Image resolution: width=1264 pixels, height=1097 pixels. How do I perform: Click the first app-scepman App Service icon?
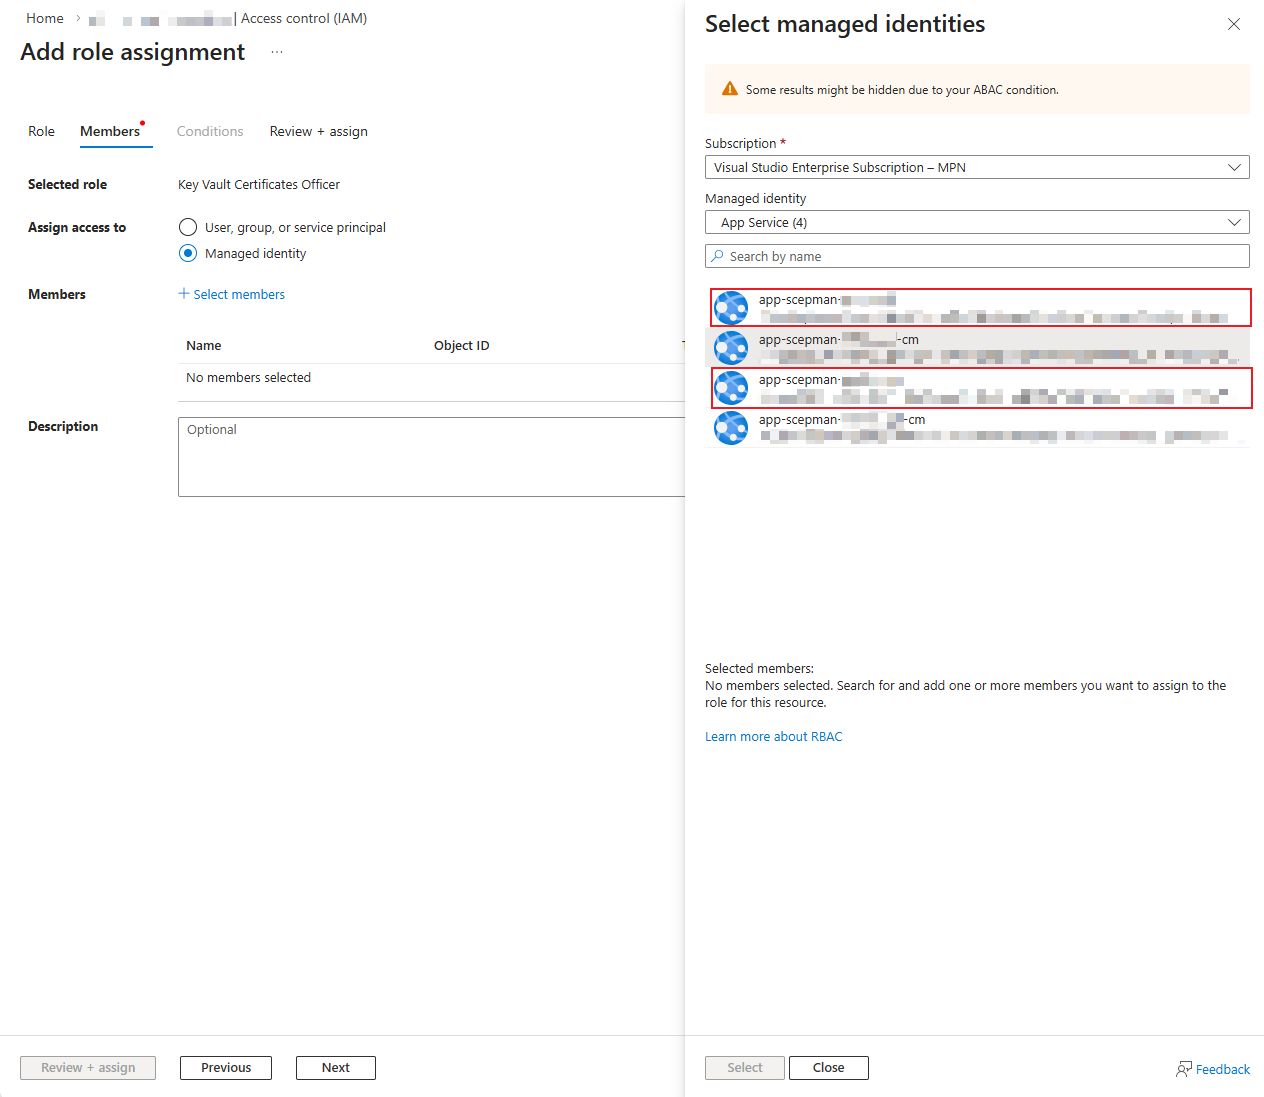click(731, 308)
